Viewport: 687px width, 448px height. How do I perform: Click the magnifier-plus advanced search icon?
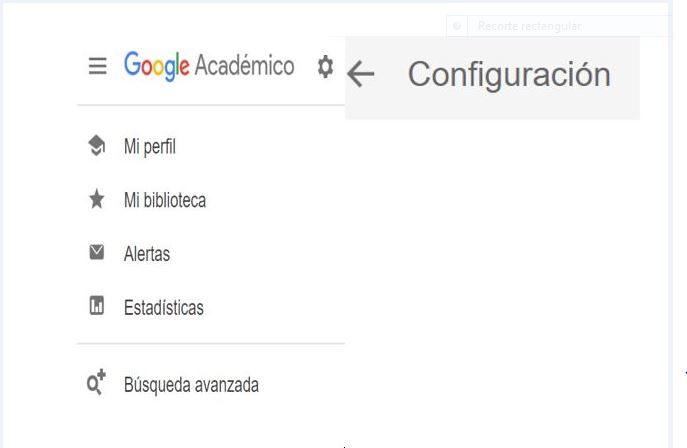point(96,381)
